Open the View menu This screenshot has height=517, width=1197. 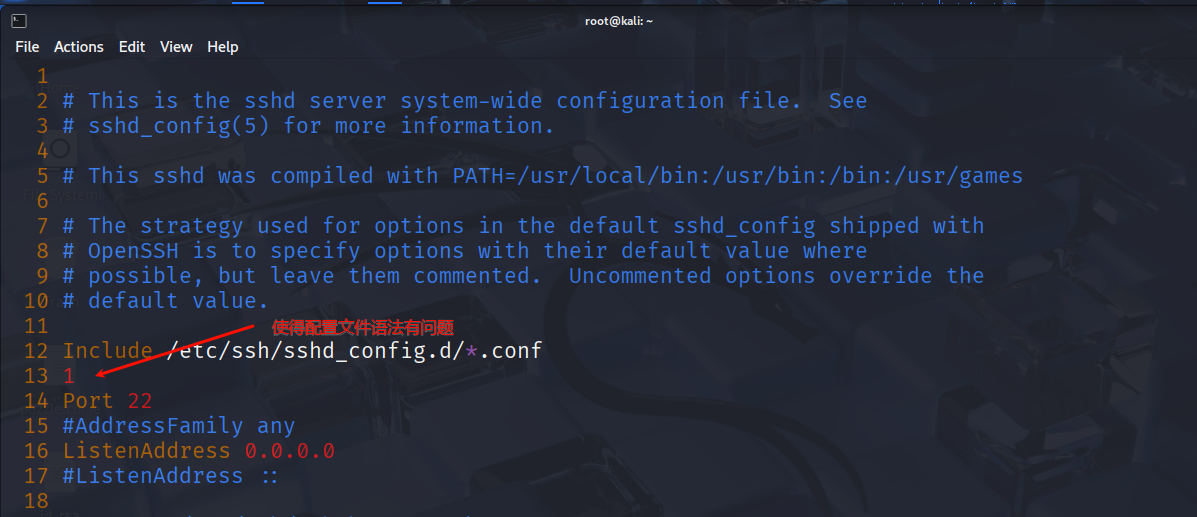pos(176,47)
